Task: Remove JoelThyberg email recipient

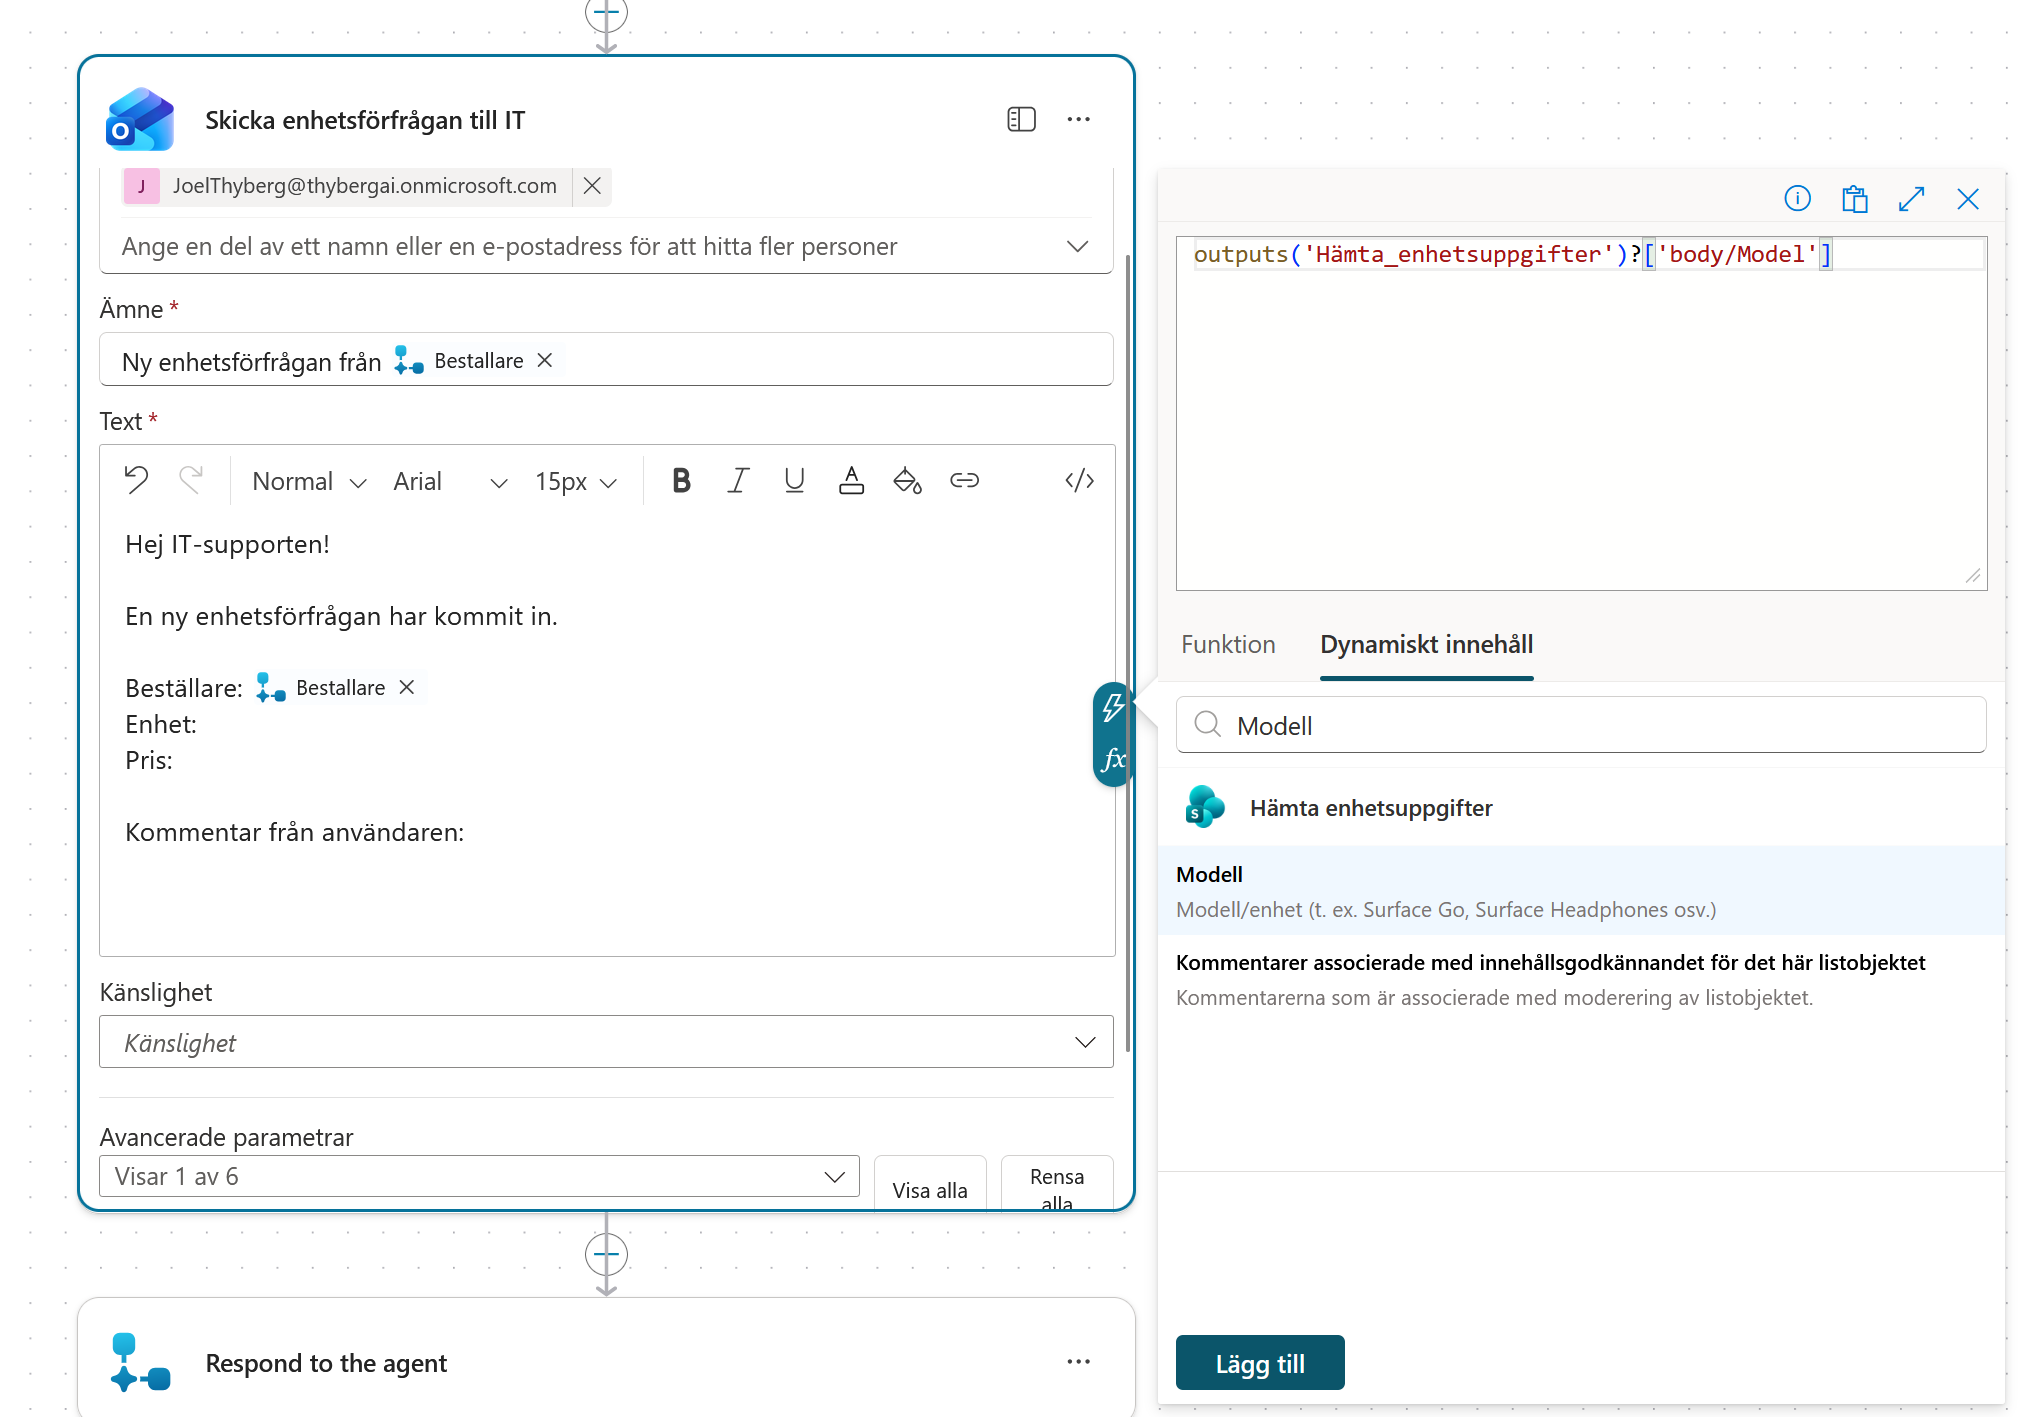Action: click(x=592, y=186)
